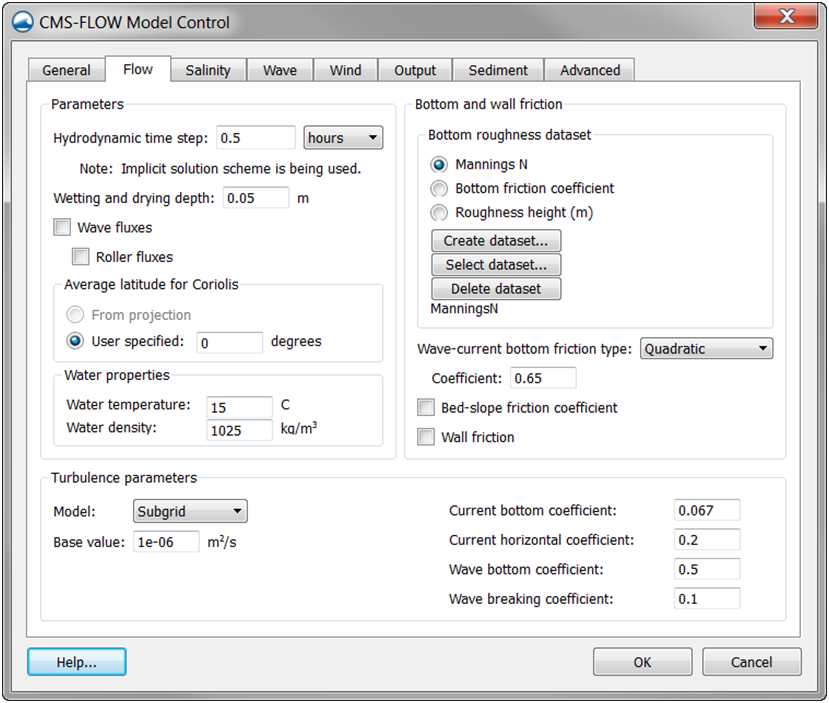Click the Water temperature input field
This screenshot has width=829, height=703.
[239, 407]
